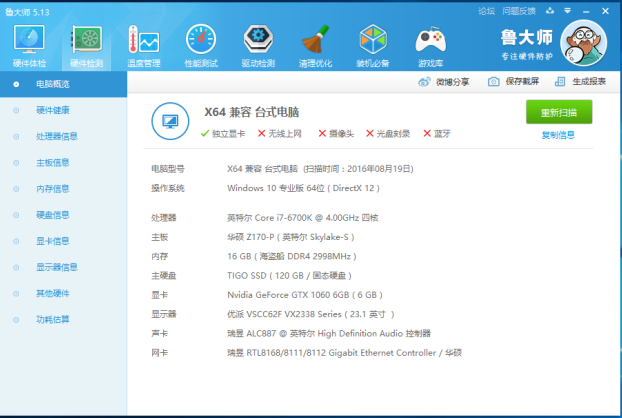Viewport: 622px width, 418px height.
Task: Click Nvidia GeForce GTX 1060 text
Action: point(305,295)
